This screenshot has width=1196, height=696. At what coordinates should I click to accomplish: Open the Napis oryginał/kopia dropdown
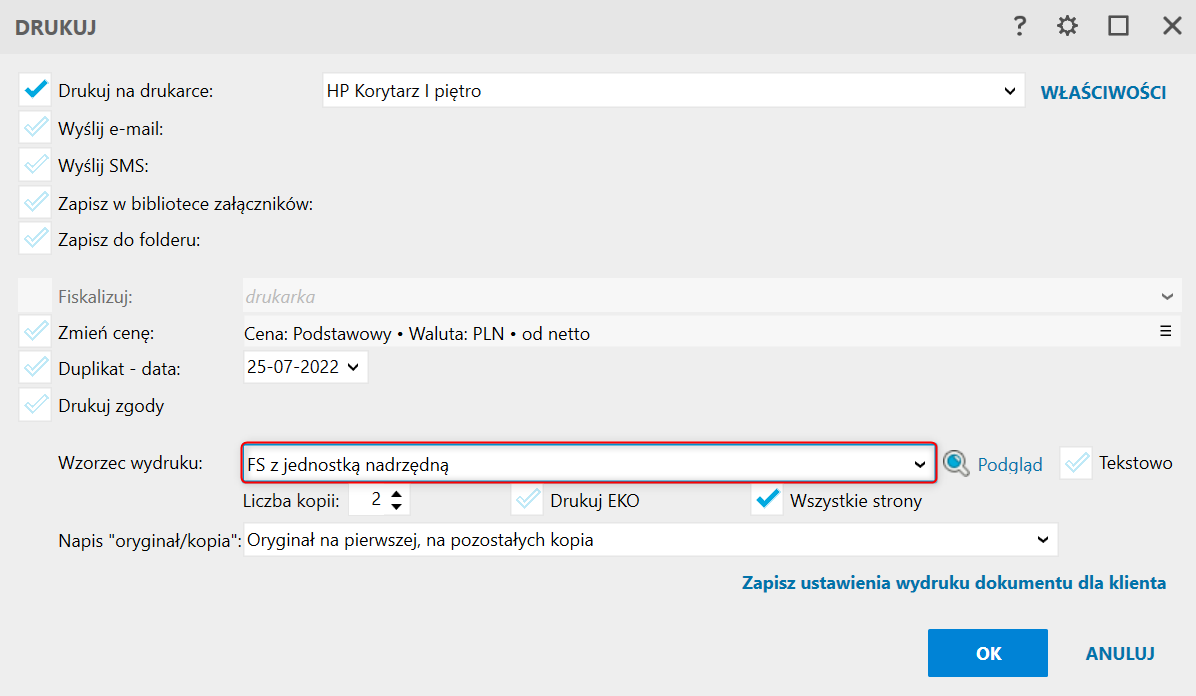[1042, 540]
